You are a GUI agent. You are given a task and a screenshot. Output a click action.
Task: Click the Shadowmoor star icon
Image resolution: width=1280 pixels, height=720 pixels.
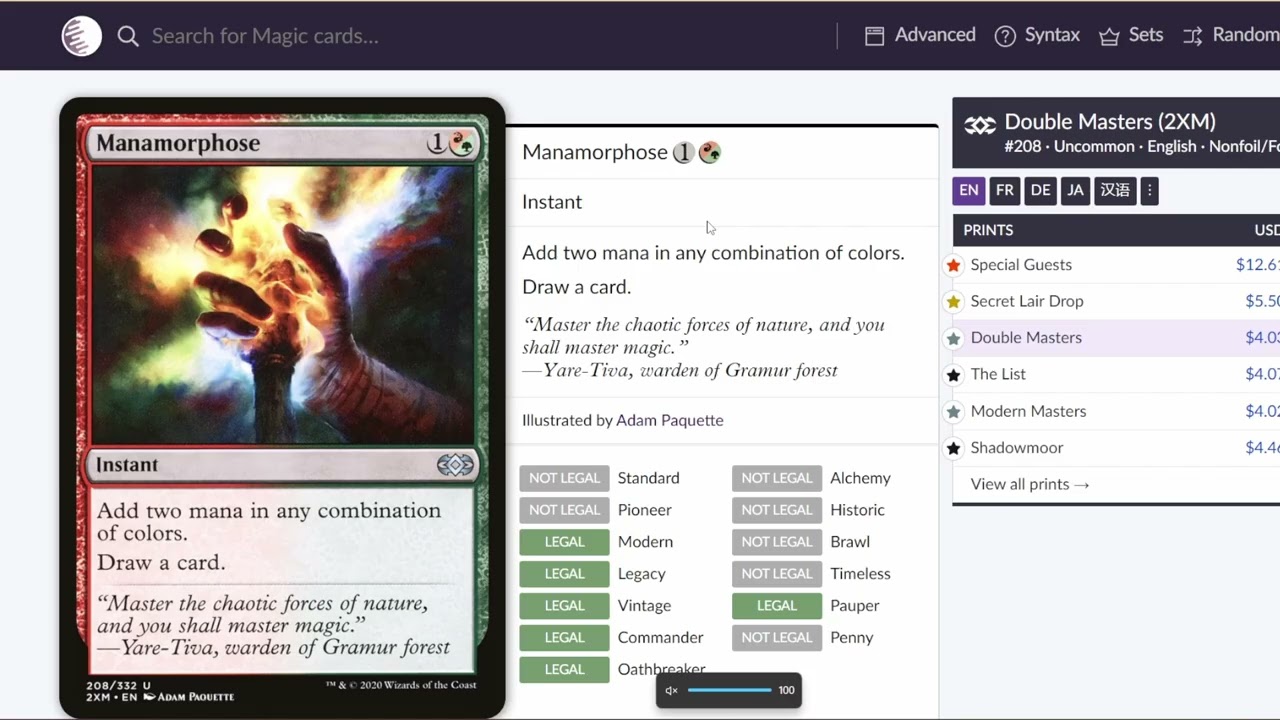coord(953,448)
